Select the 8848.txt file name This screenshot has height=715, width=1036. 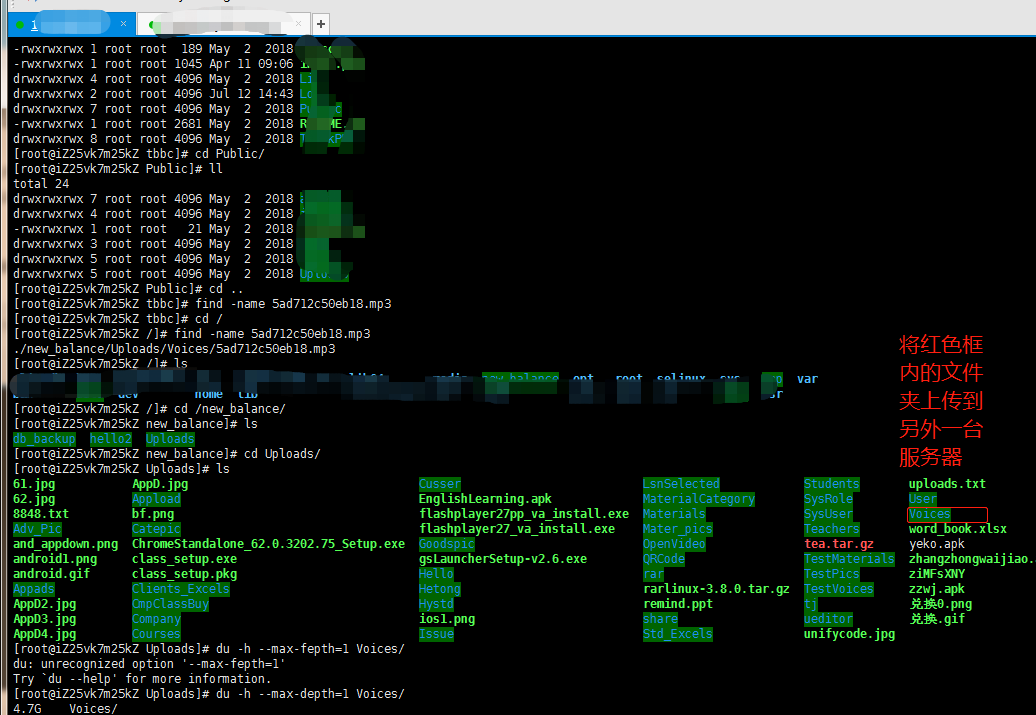(41, 513)
